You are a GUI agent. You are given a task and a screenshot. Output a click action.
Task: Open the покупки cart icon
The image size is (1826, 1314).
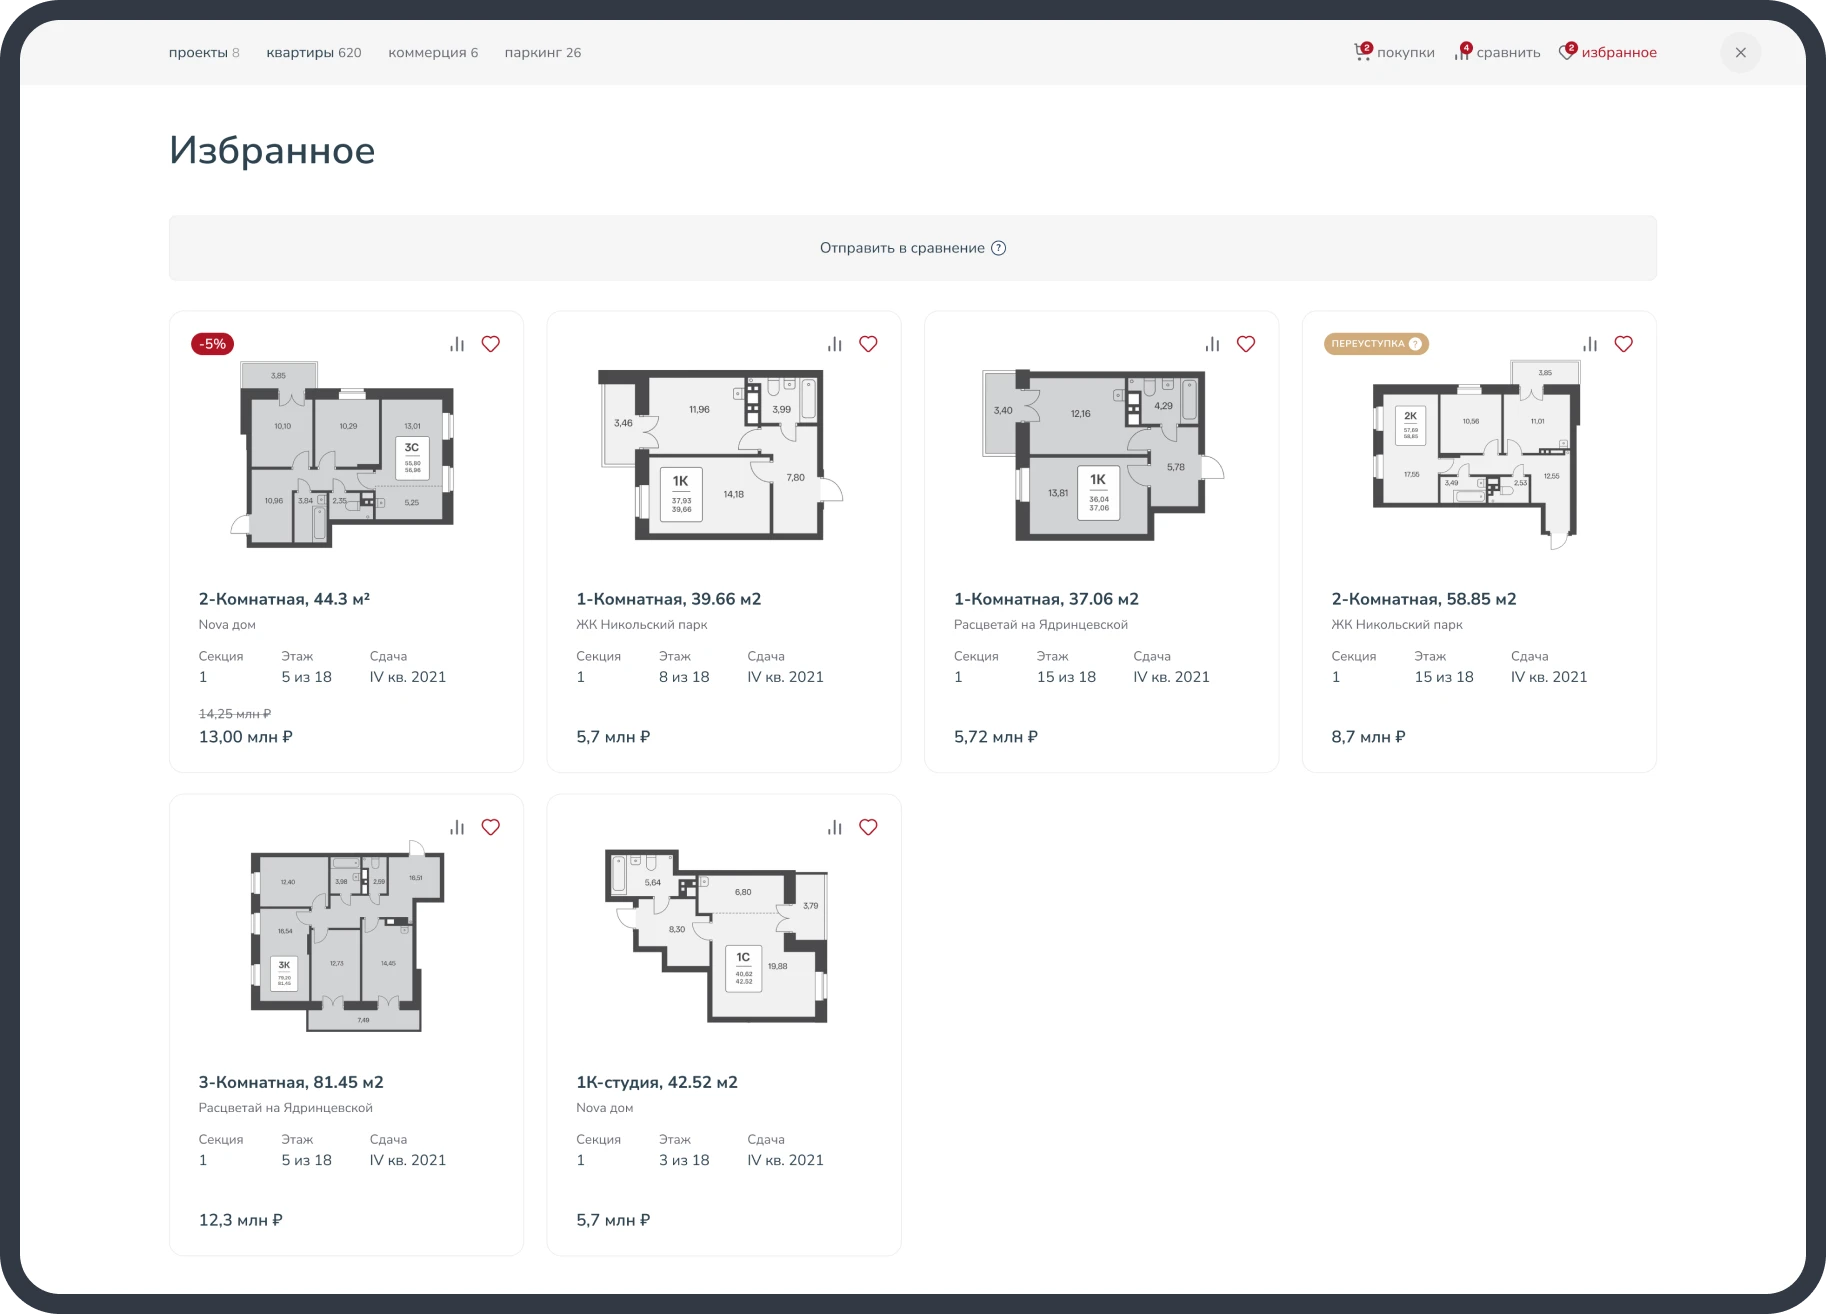(1363, 52)
